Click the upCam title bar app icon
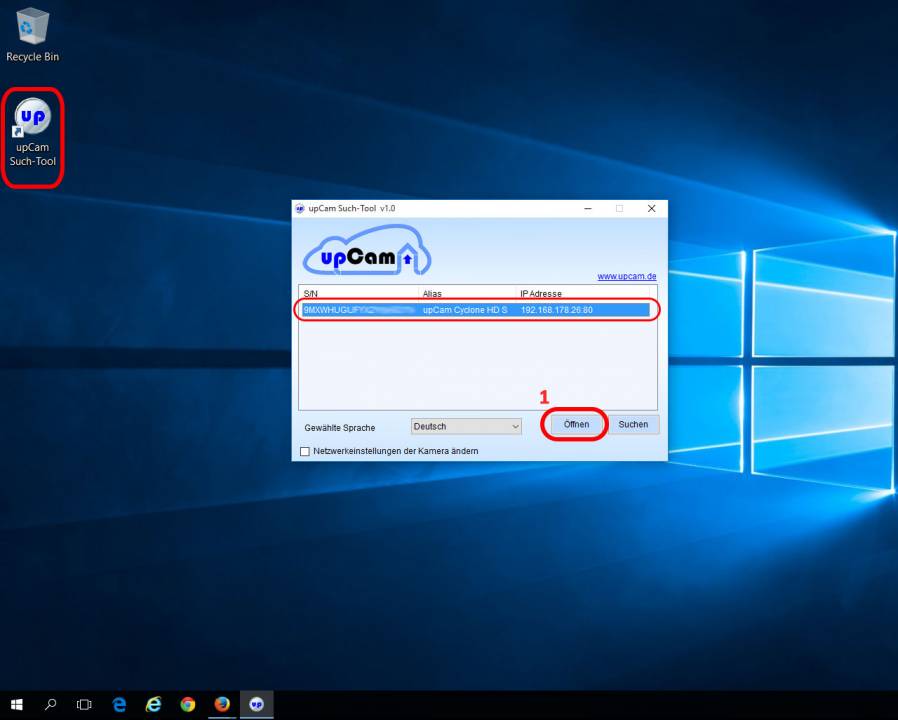898x720 pixels. pyautogui.click(x=300, y=208)
